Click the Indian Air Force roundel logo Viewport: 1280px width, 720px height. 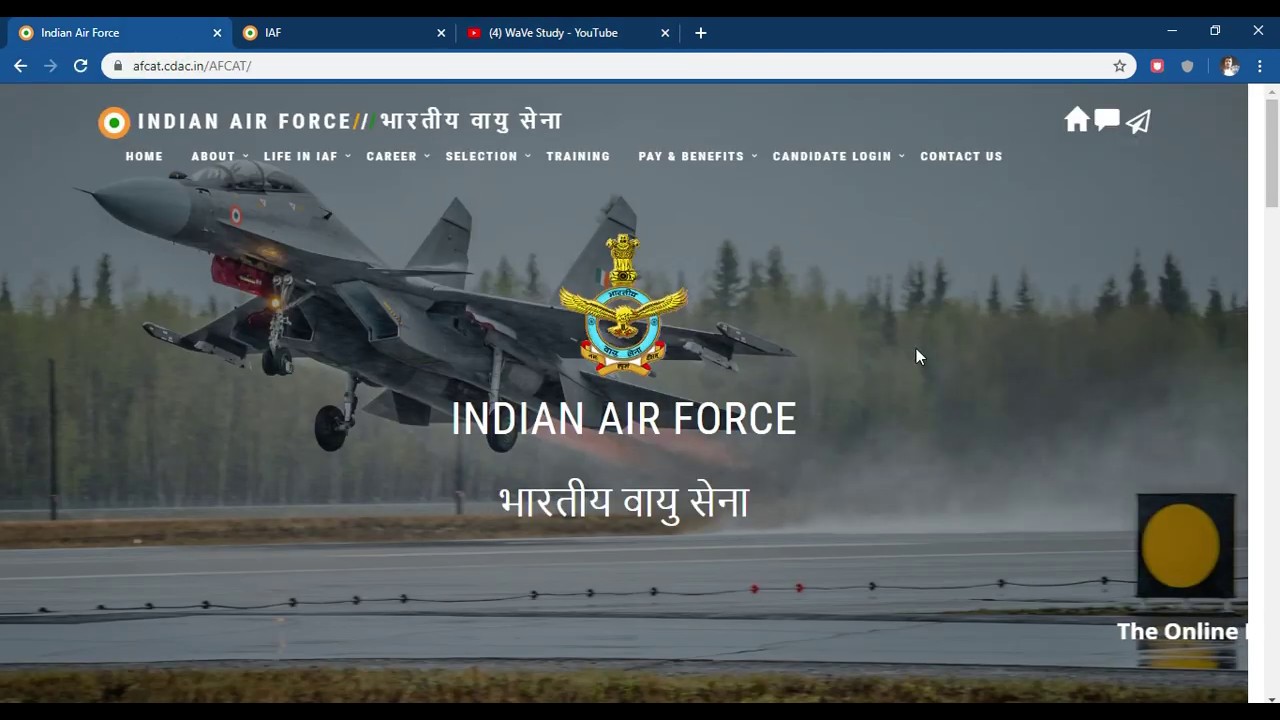[114, 122]
